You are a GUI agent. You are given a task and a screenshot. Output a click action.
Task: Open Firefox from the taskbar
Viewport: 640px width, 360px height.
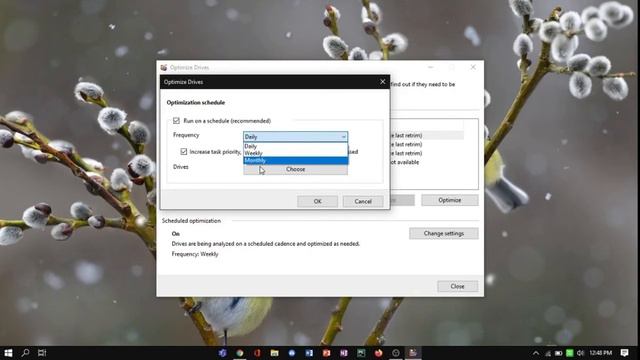pyautogui.click(x=378, y=353)
